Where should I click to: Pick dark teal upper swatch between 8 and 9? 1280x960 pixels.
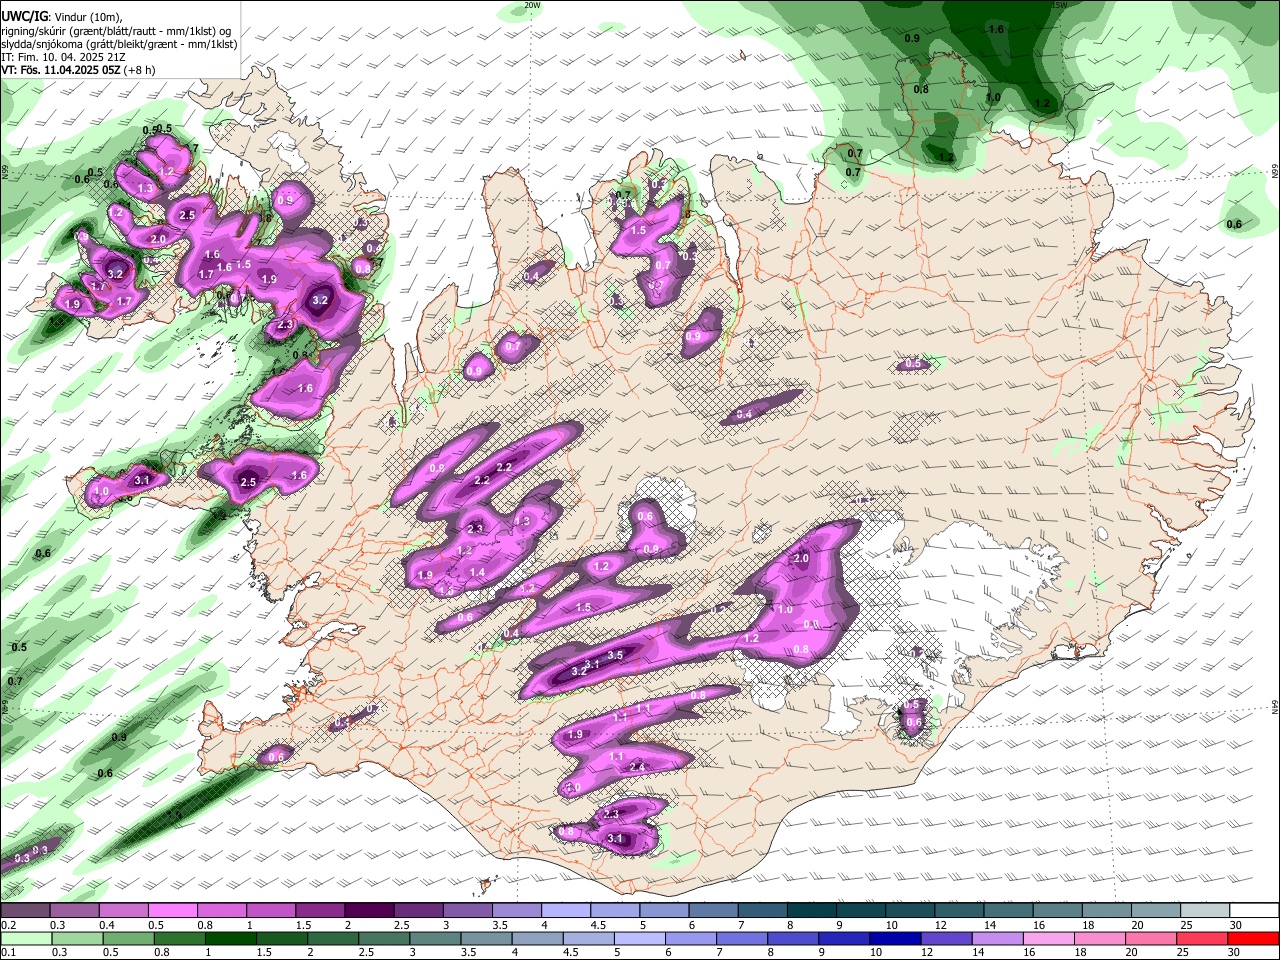coord(811,911)
